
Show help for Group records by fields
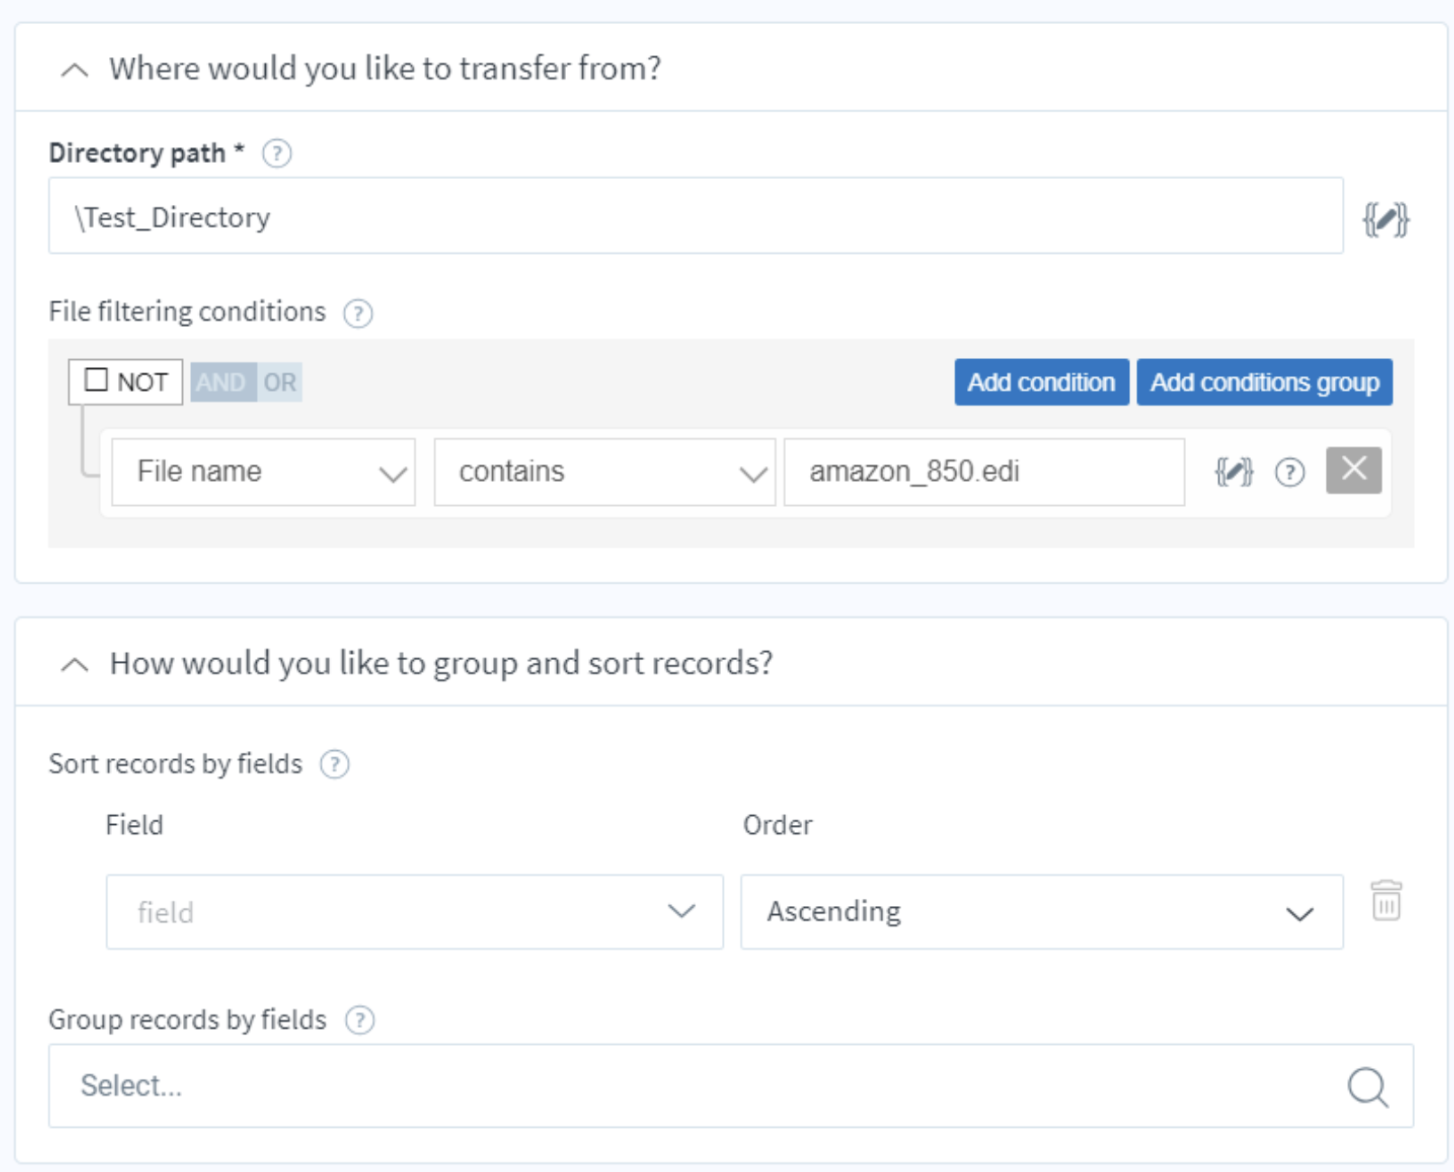point(360,1020)
